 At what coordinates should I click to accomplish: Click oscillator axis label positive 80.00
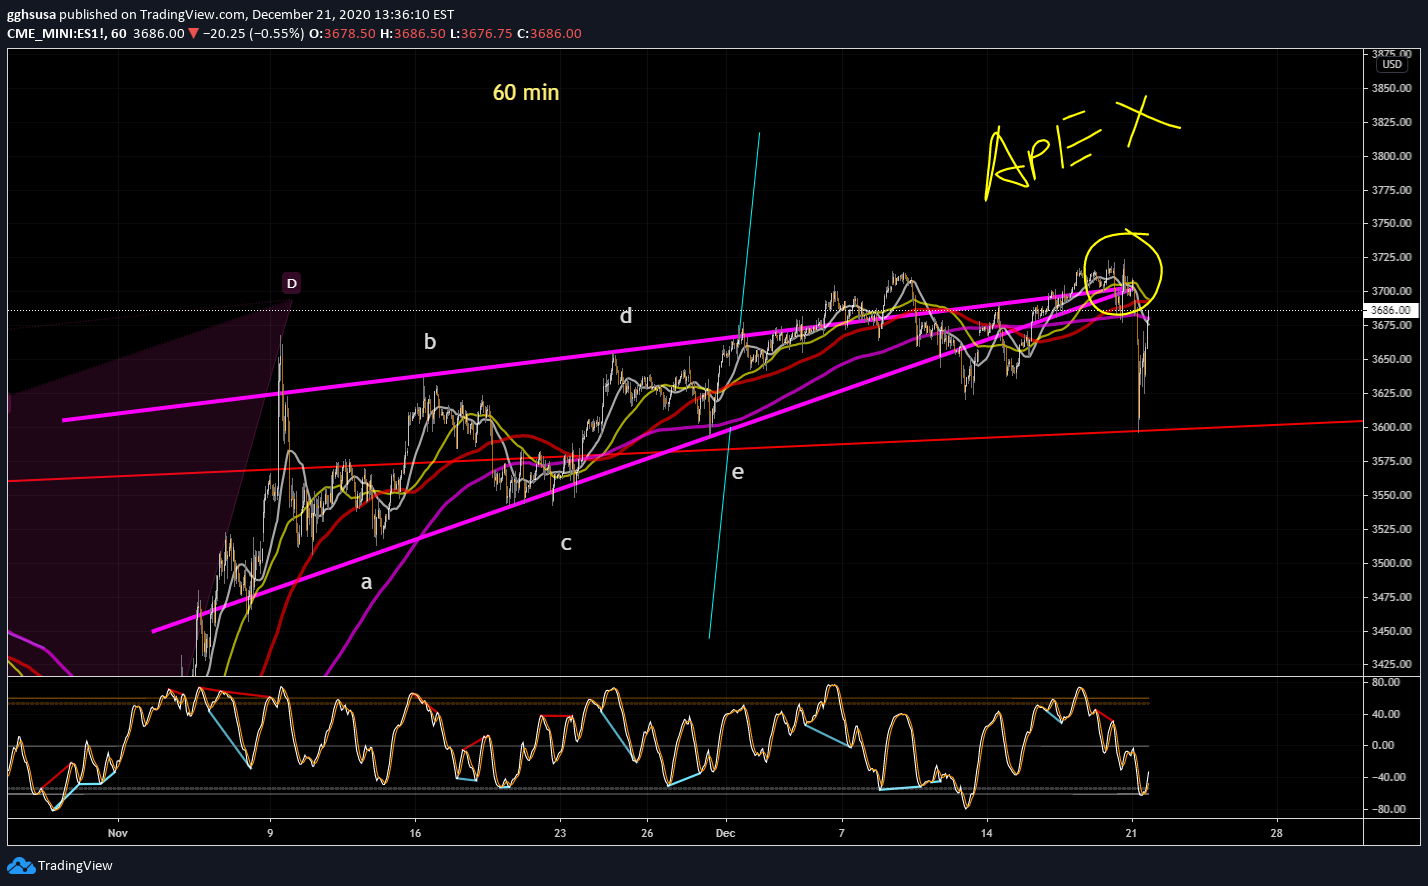tap(1385, 682)
